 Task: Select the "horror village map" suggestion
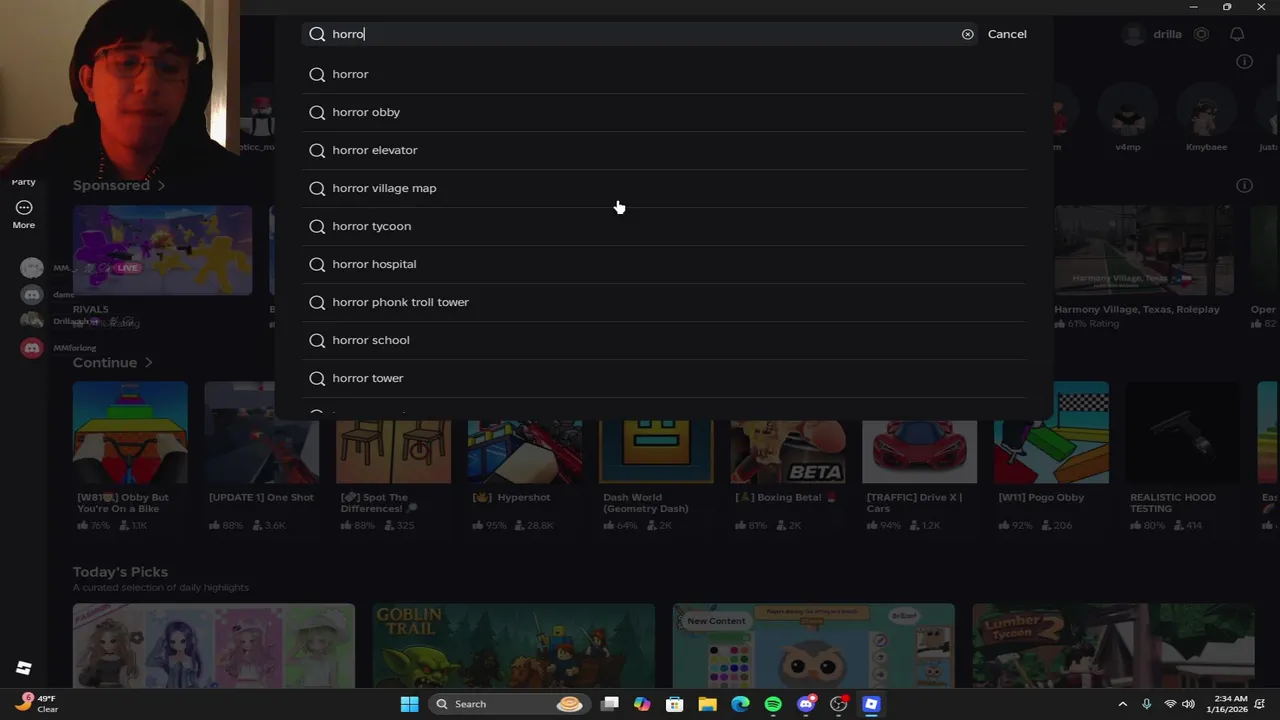pos(664,188)
